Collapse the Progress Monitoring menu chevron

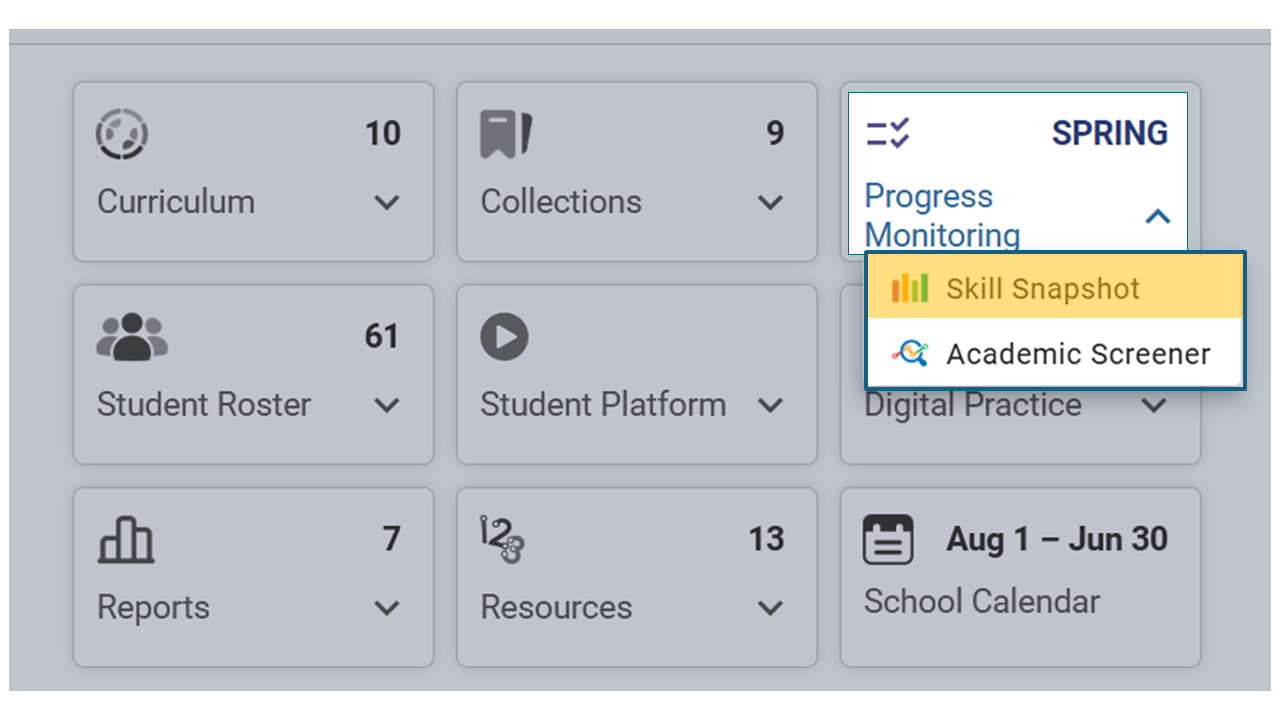click(1157, 216)
